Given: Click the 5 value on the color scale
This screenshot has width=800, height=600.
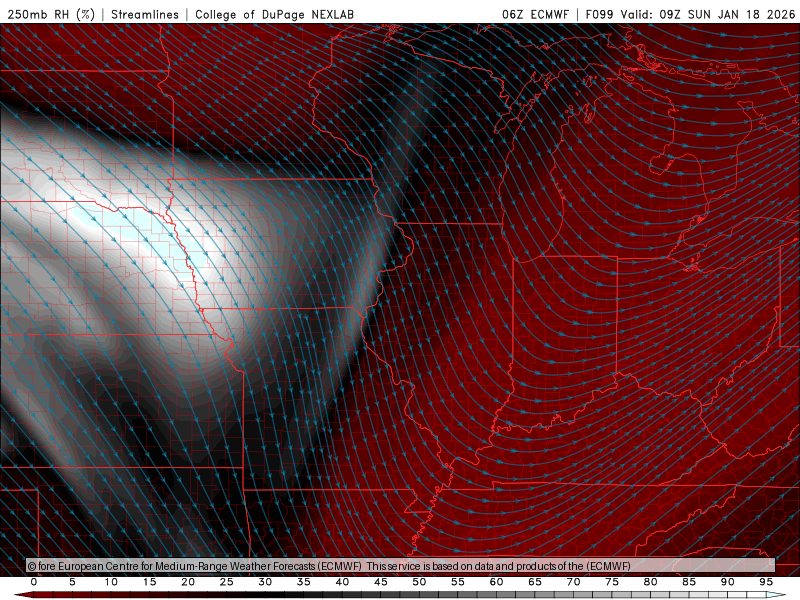Looking at the screenshot, I should click(x=72, y=582).
